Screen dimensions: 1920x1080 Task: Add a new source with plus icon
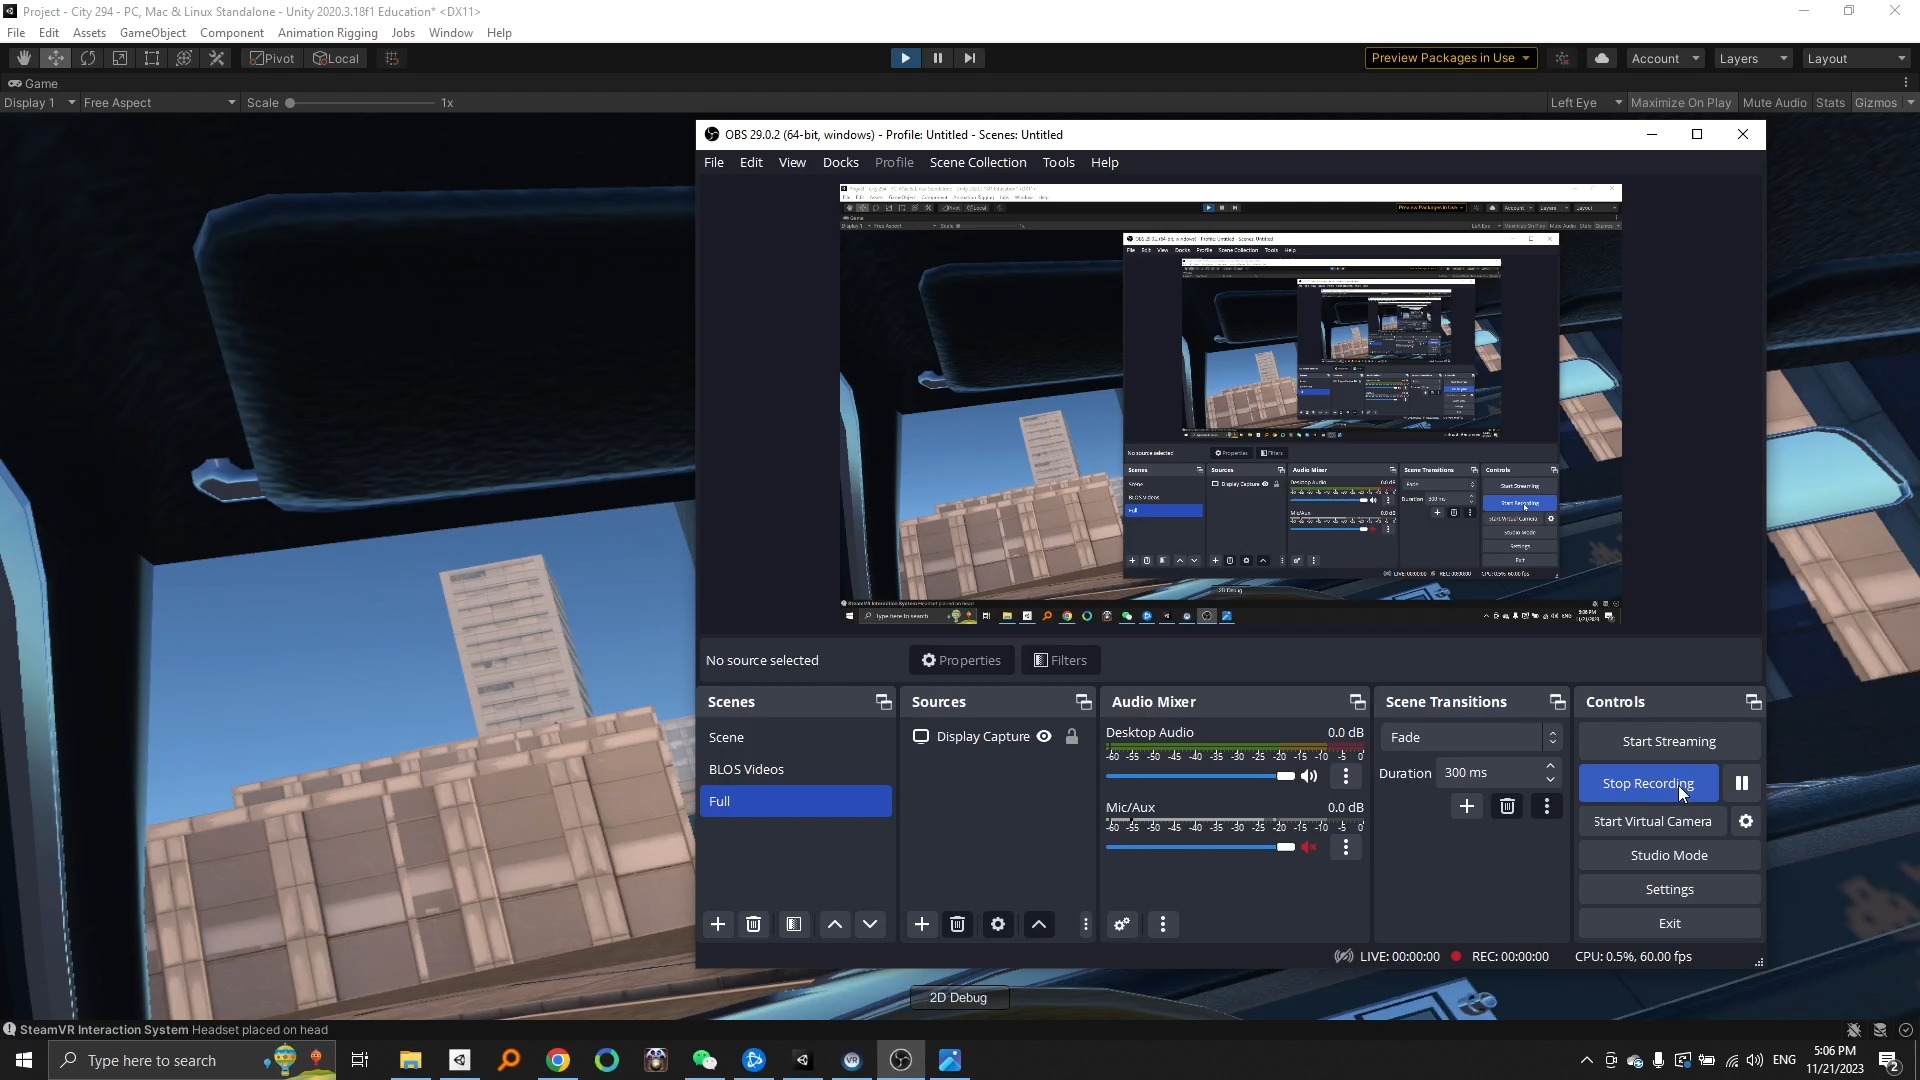[921, 924]
